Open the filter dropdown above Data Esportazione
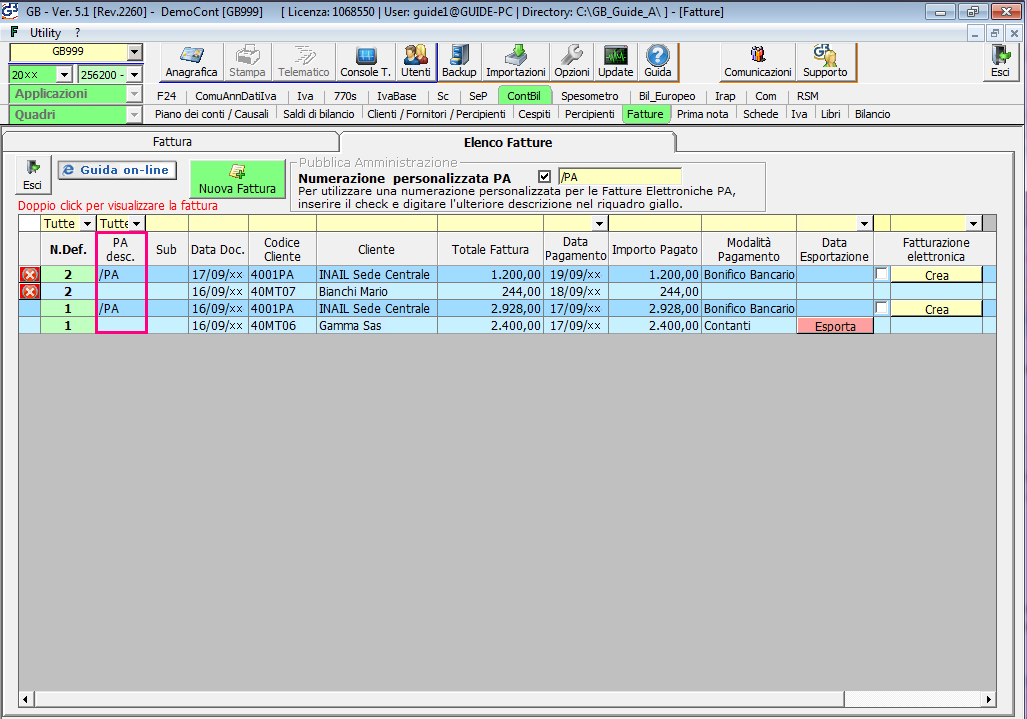 point(865,223)
